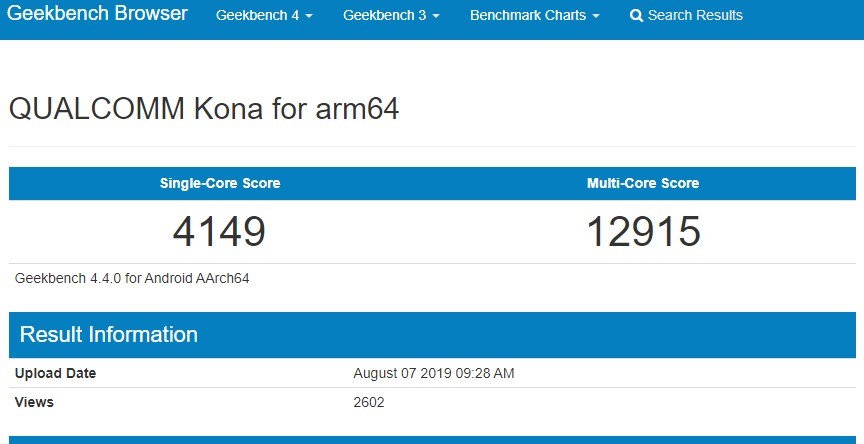This screenshot has width=864, height=444.
Task: Select the 2602 views count
Action: coord(369,402)
